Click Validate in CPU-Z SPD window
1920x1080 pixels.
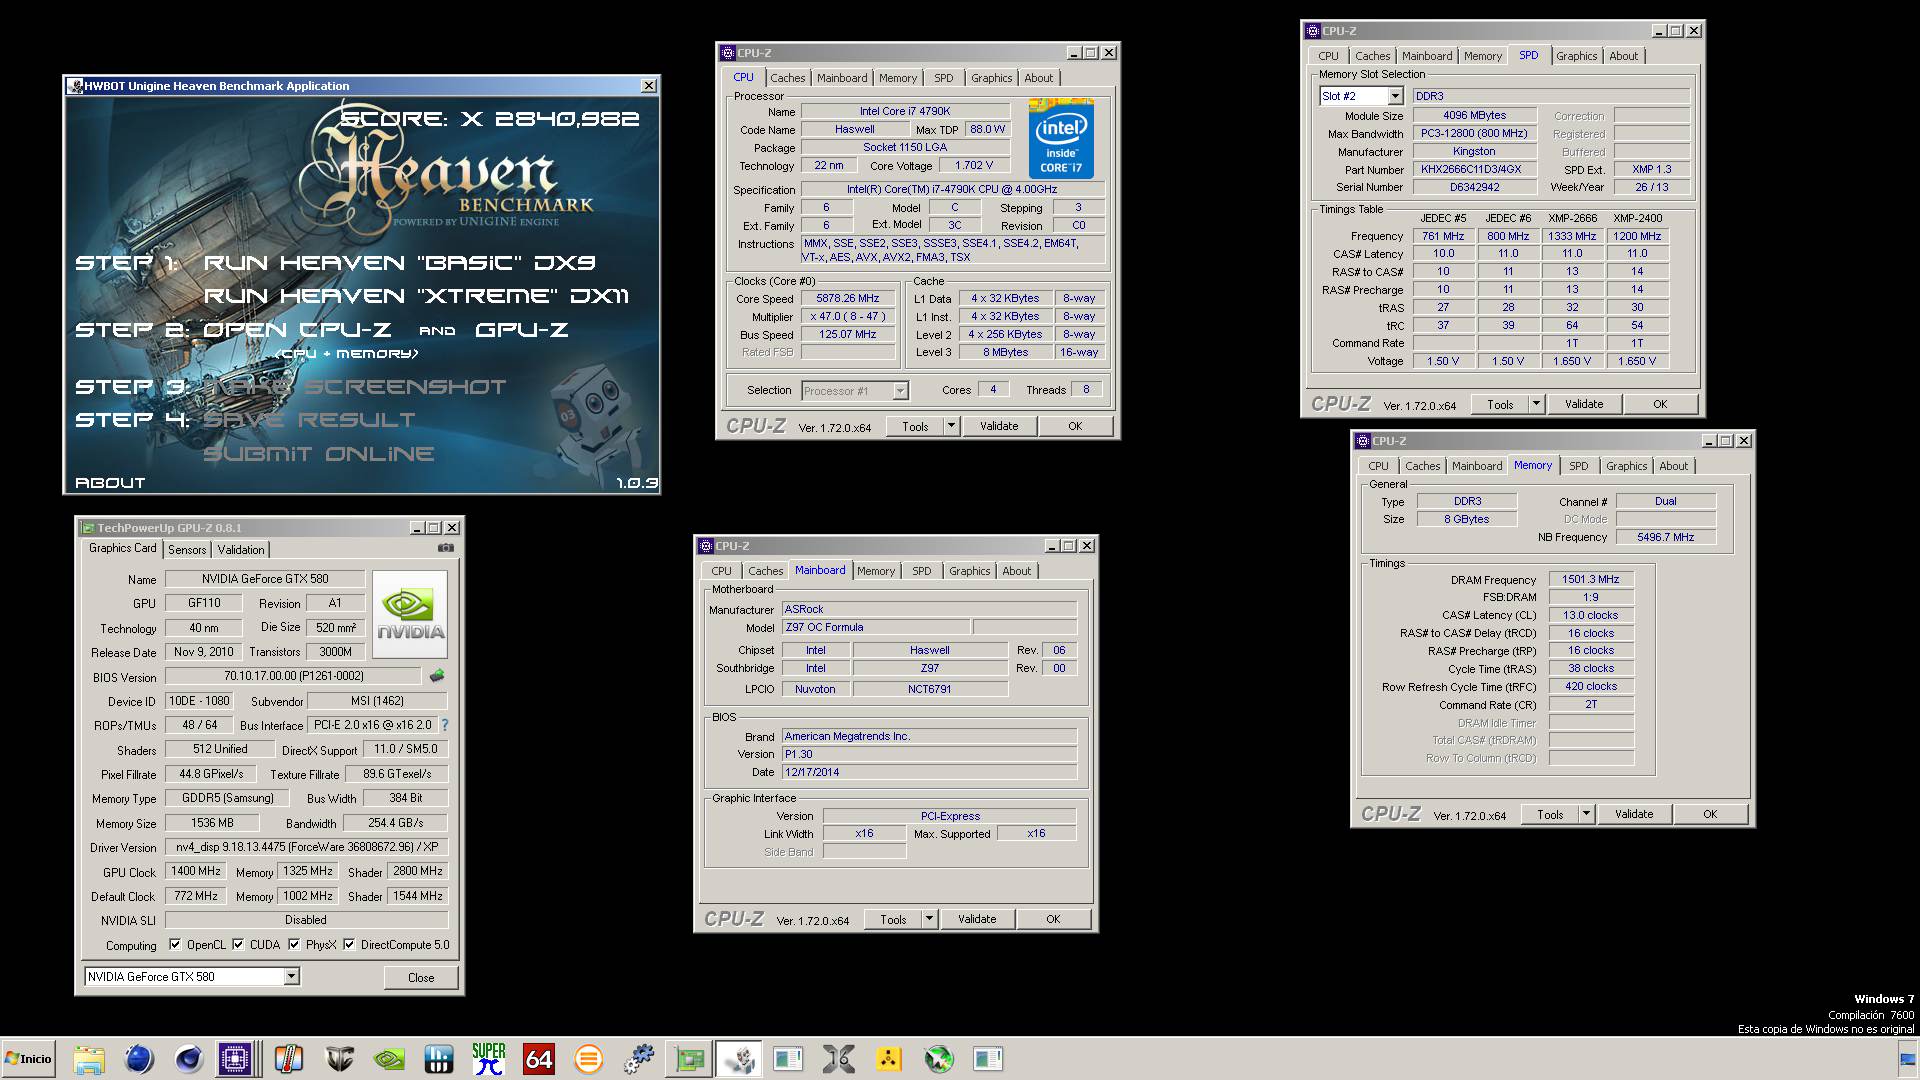coord(1584,404)
